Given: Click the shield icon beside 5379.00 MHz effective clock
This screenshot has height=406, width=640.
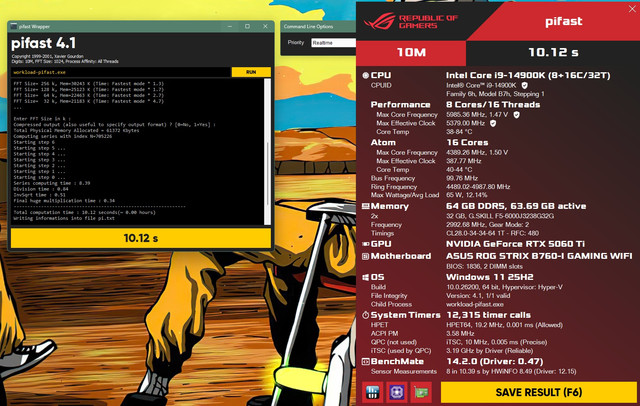Looking at the screenshot, I should [493, 123].
